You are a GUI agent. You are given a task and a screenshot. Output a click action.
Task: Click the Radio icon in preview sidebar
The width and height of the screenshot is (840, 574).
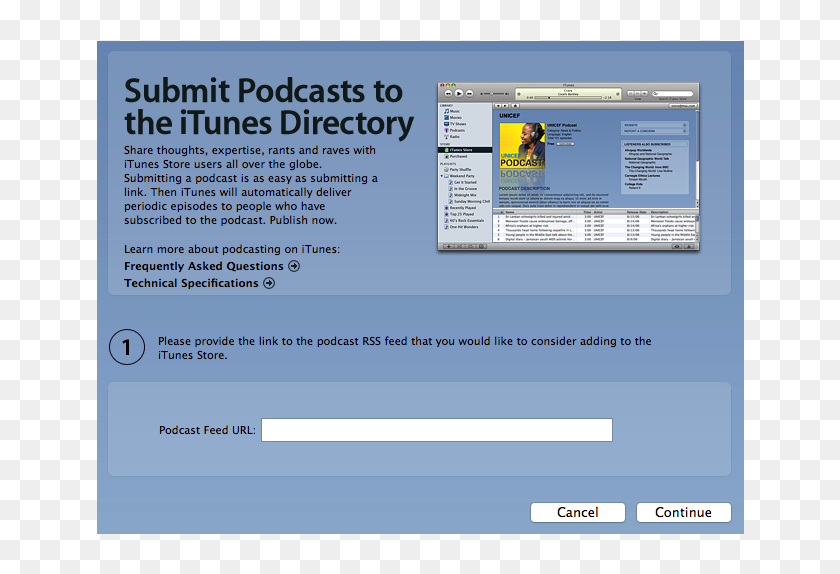(446, 136)
